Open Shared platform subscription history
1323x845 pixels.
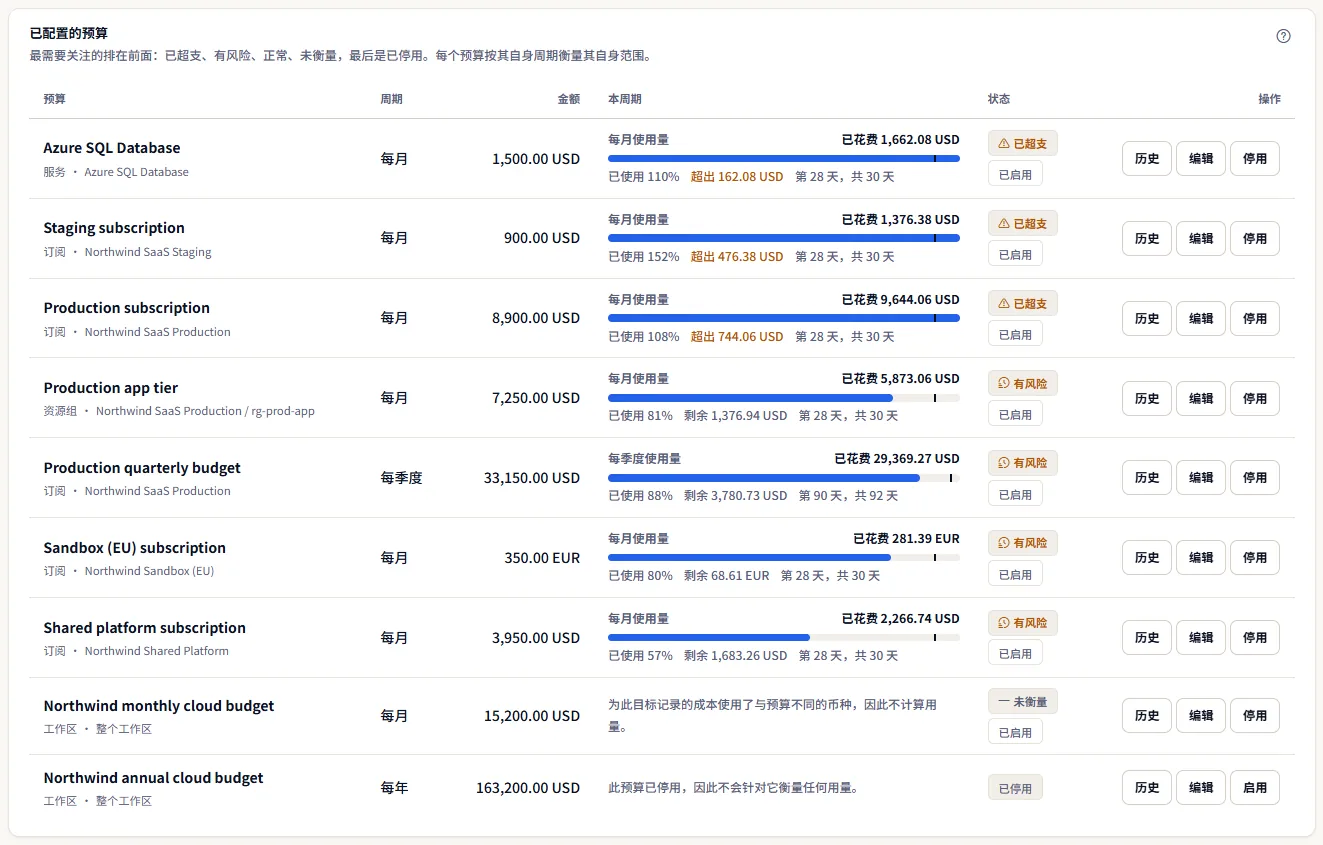[1147, 637]
